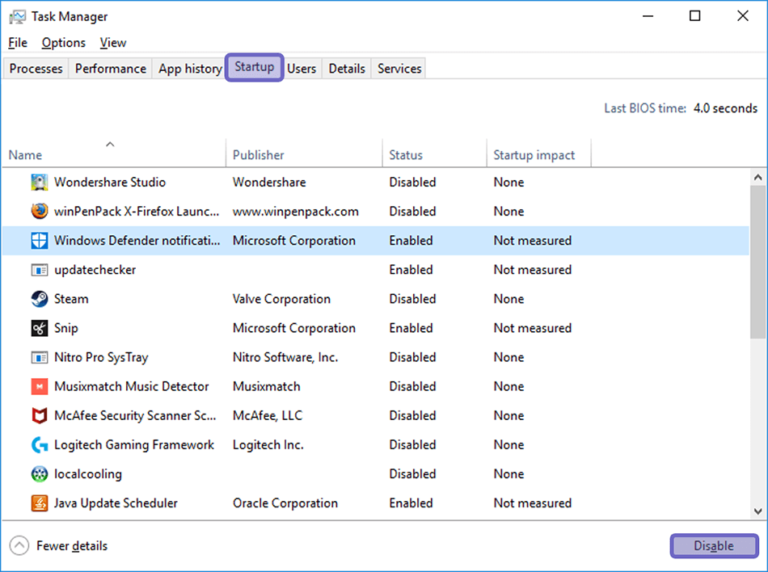Click the Fewer details link text
Screen dimensions: 768x572
pos(72,546)
